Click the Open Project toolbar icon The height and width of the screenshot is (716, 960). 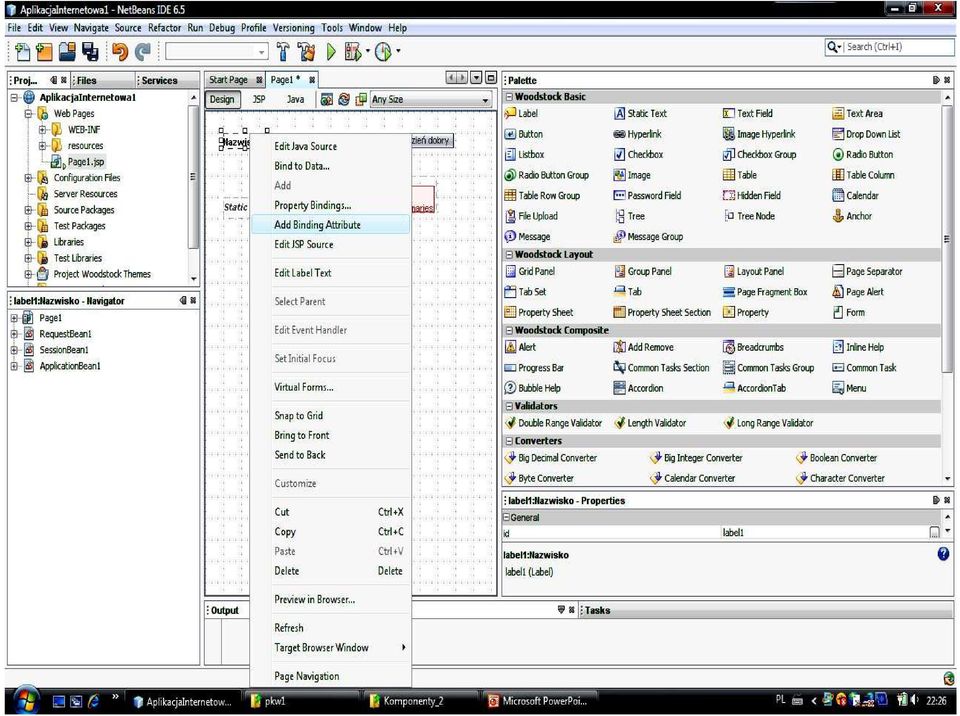(x=67, y=52)
